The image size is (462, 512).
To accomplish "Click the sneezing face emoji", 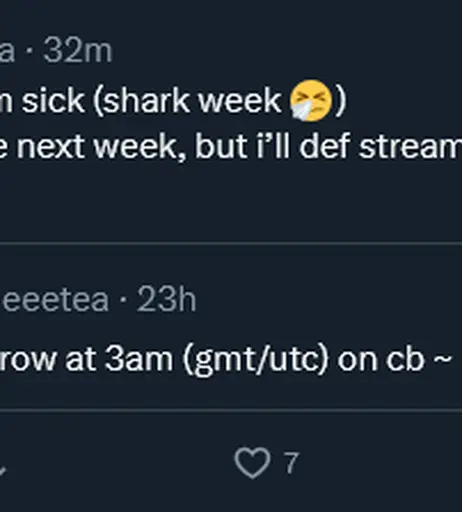I will click(x=311, y=100).
